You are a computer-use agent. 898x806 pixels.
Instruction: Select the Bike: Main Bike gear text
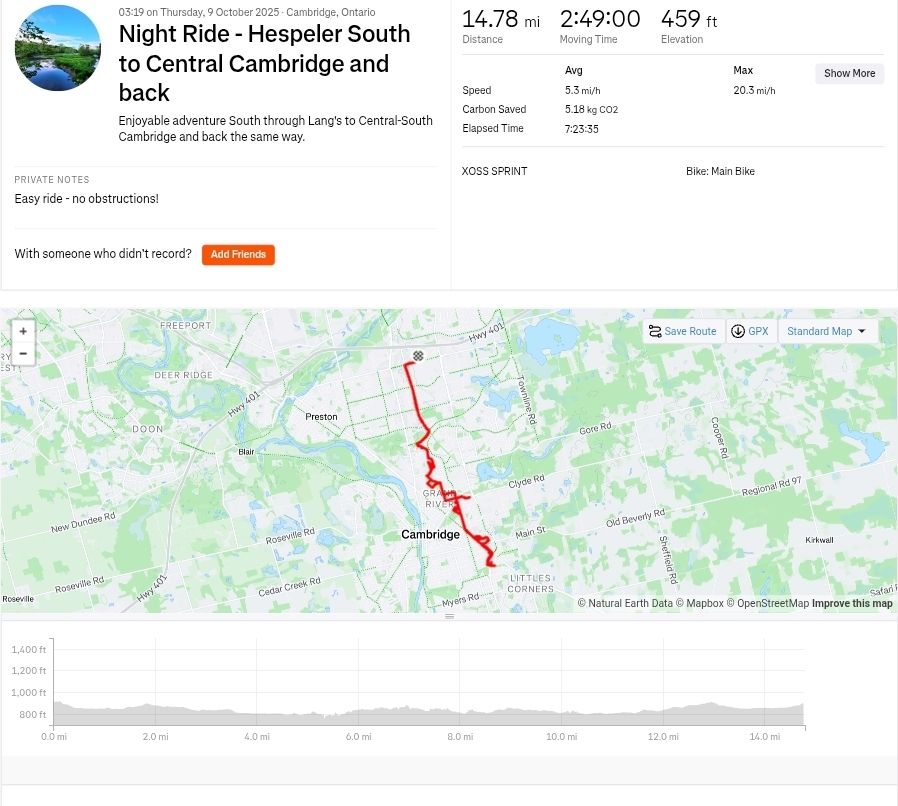coord(720,171)
